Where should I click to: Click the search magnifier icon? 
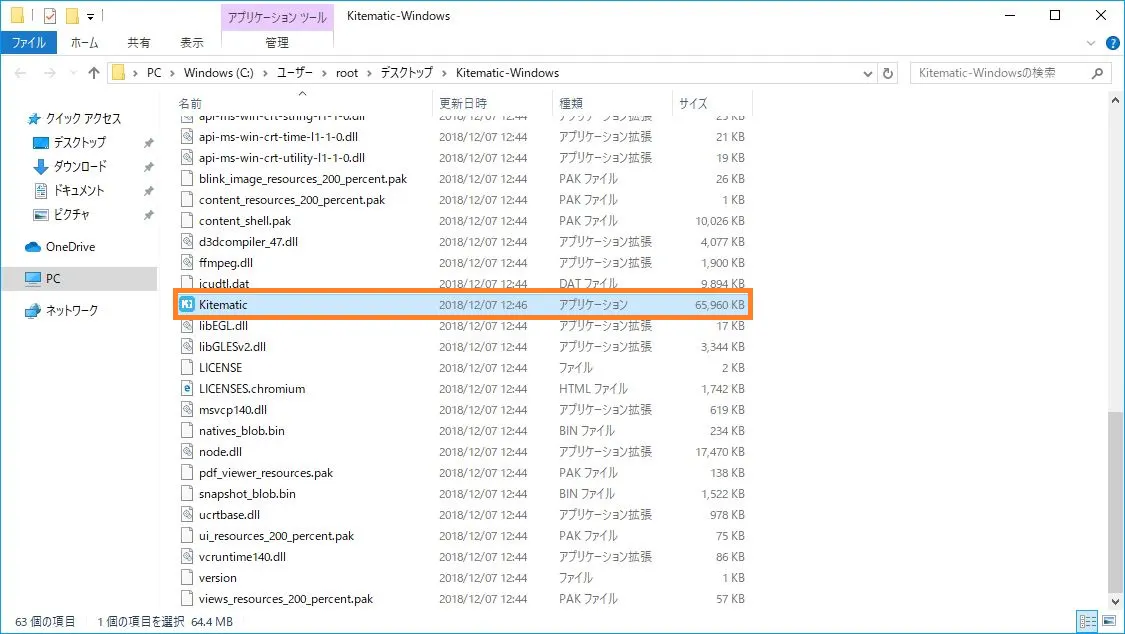click(x=1097, y=73)
